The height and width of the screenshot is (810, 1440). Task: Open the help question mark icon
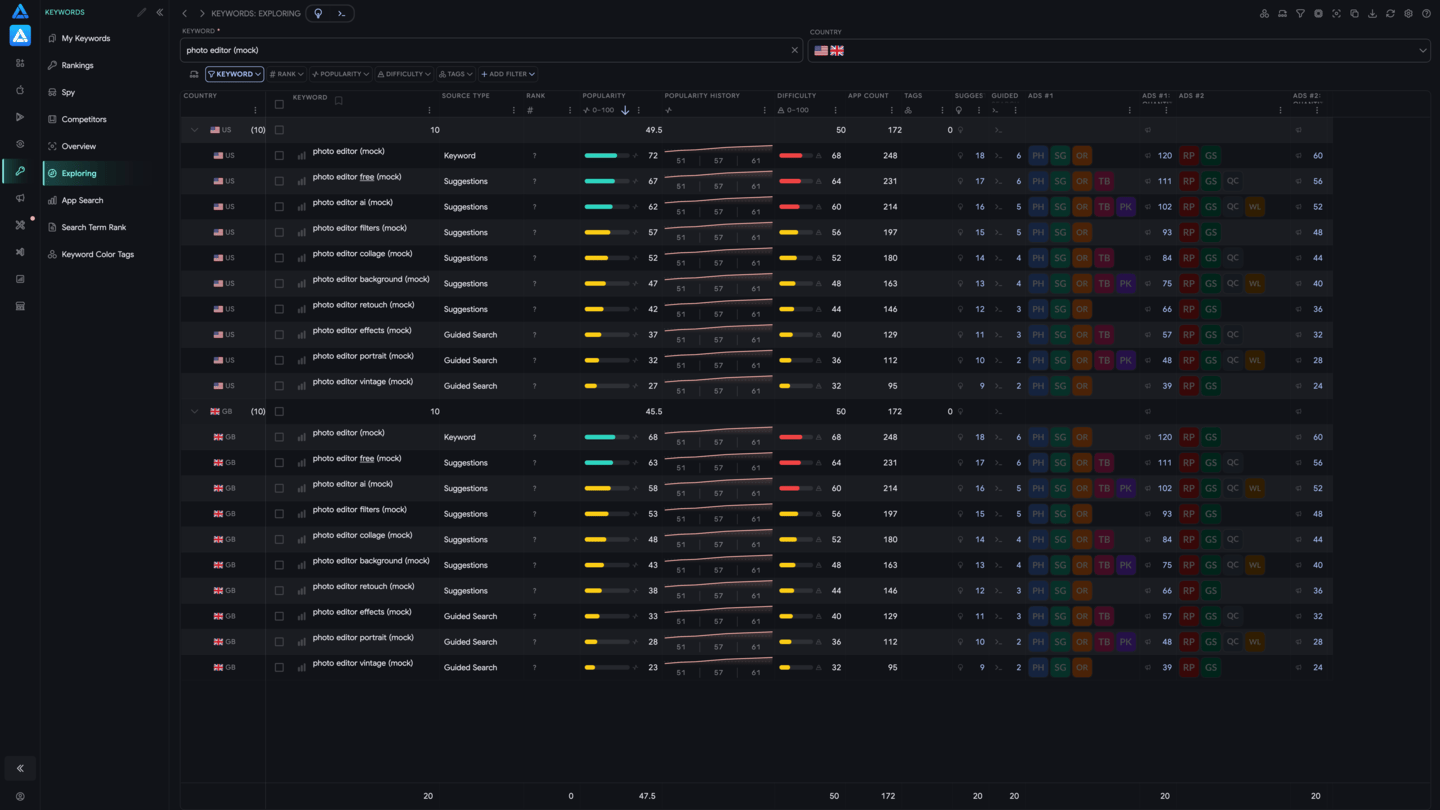coord(1426,14)
